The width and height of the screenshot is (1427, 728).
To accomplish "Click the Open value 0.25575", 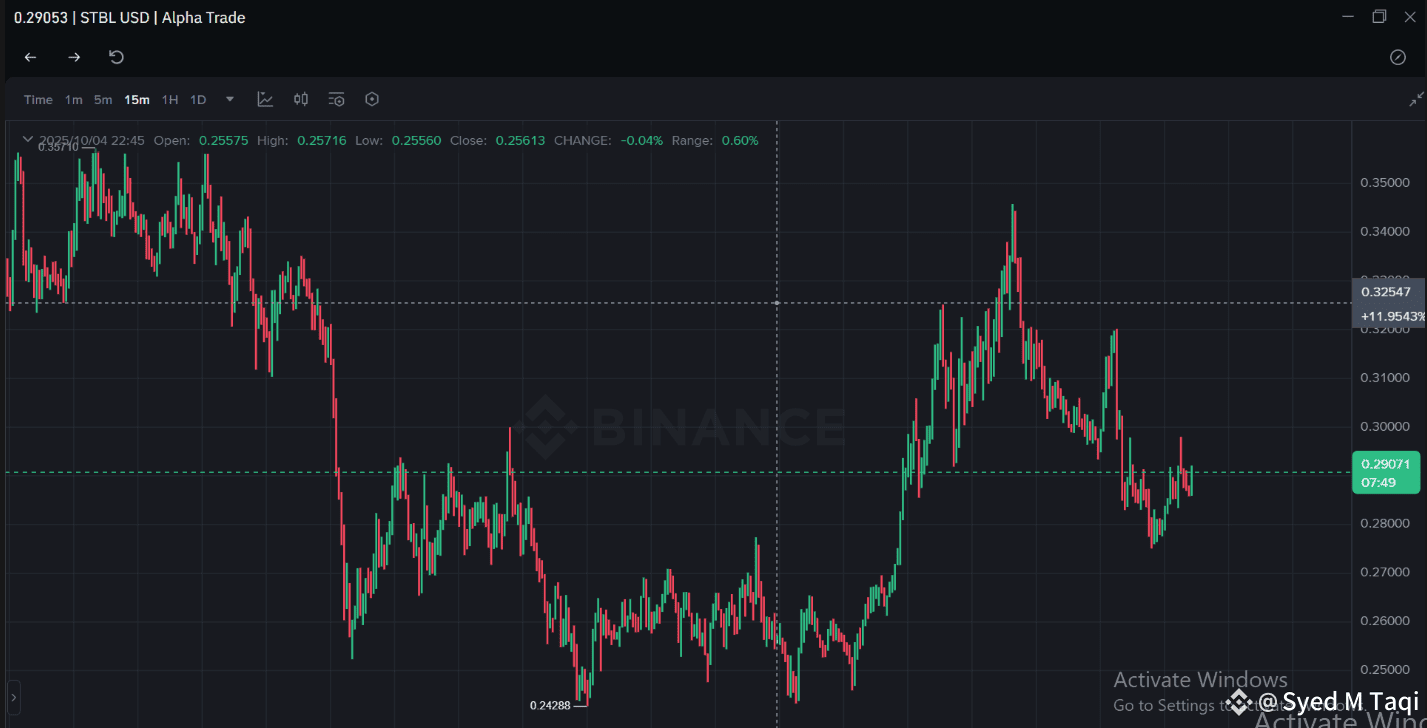I will (x=223, y=140).
